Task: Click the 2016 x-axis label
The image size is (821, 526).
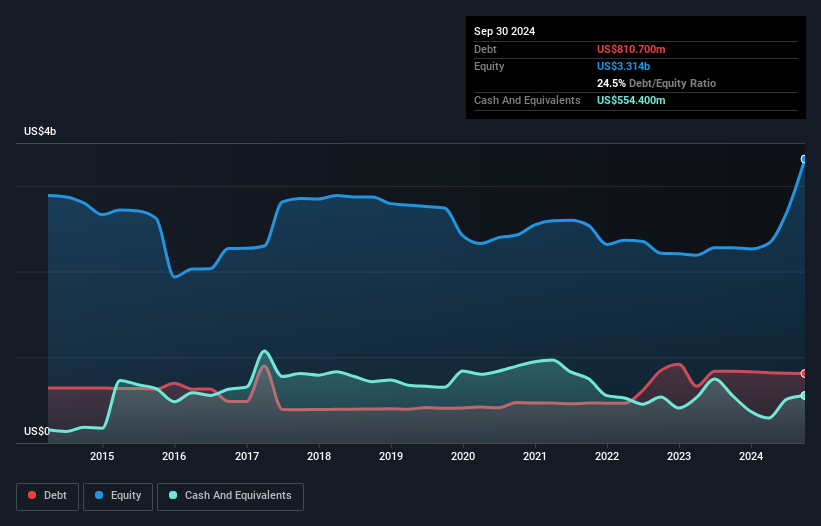Action: click(x=174, y=456)
